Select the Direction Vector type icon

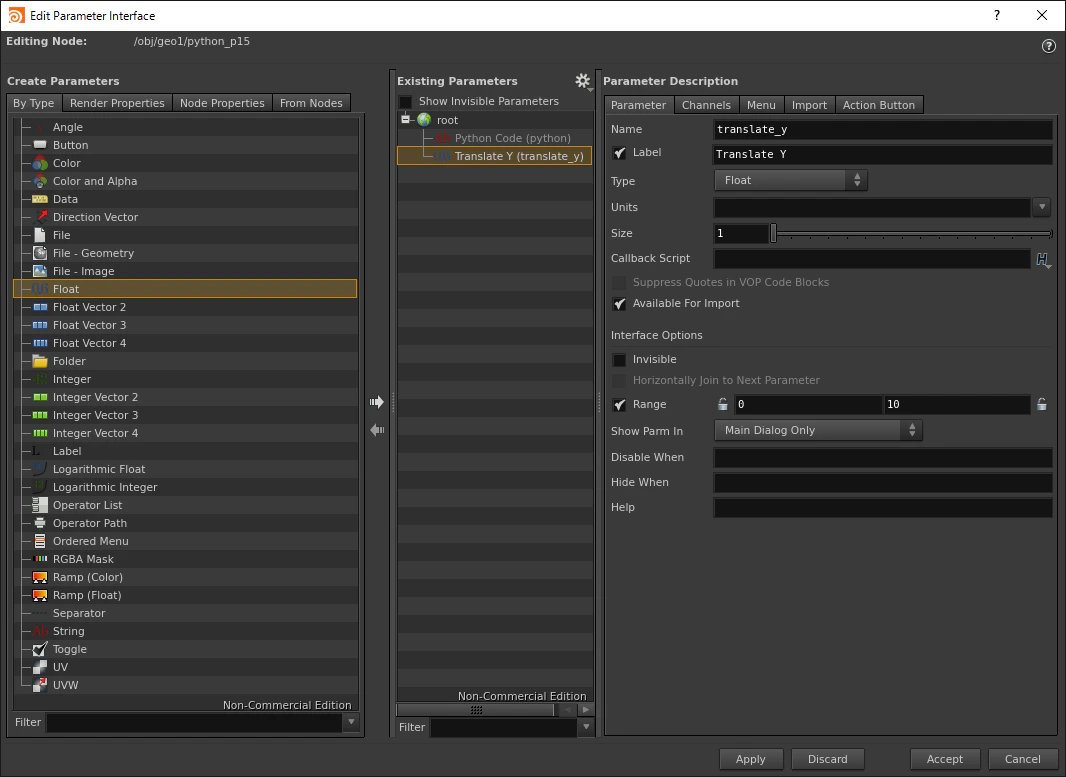pyautogui.click(x=40, y=217)
